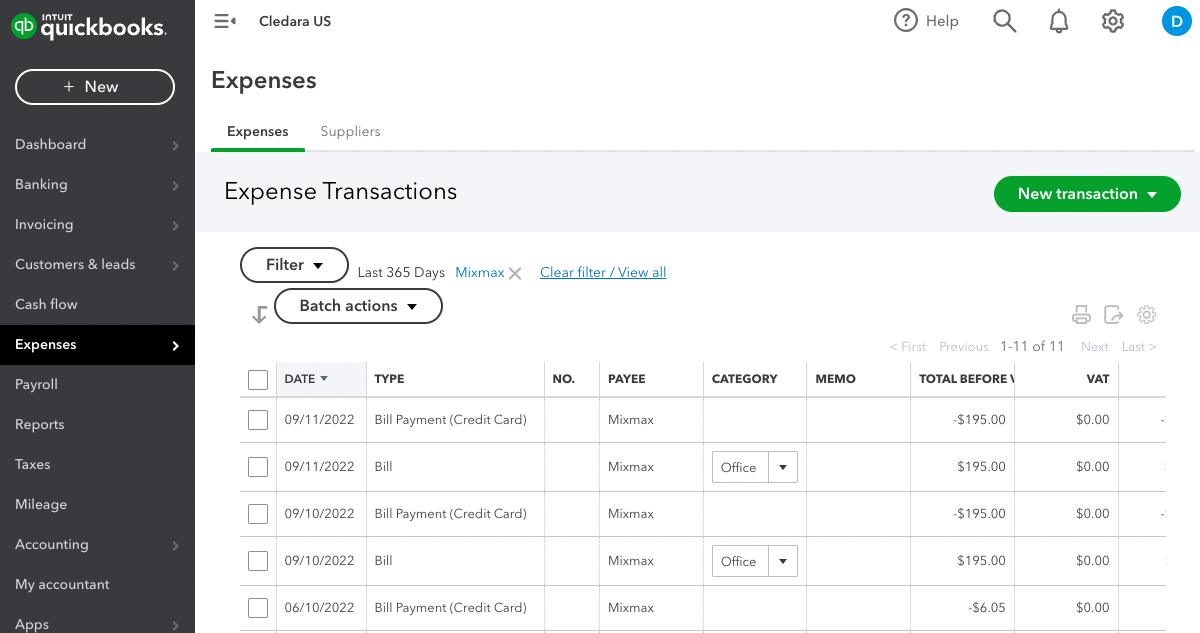The width and height of the screenshot is (1200, 633).
Task: Open Reports in the sidebar
Action: [39, 424]
